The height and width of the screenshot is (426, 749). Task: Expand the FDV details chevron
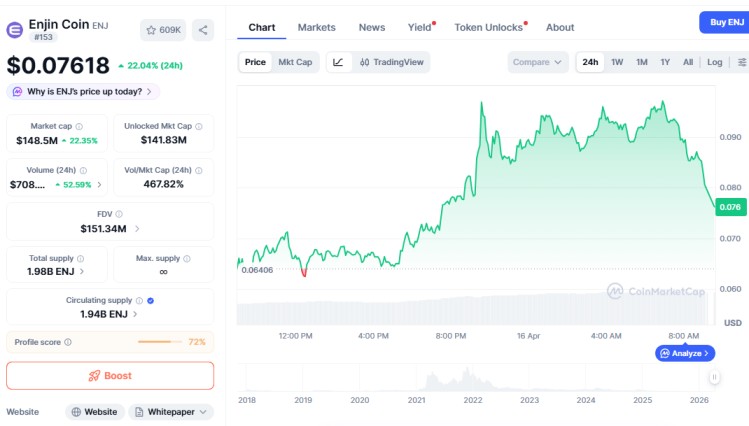point(137,229)
